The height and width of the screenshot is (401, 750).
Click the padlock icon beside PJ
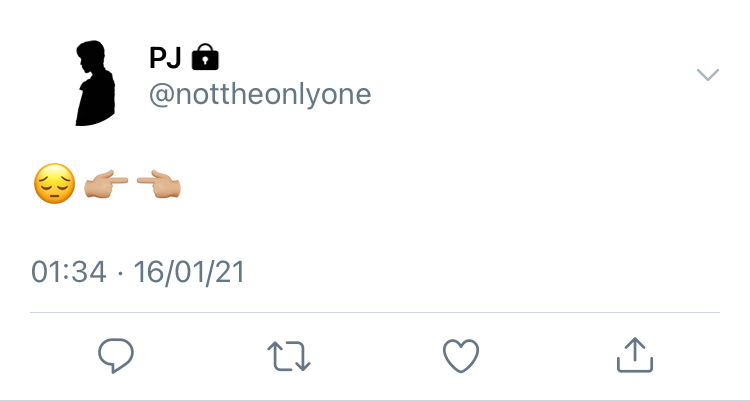point(205,57)
